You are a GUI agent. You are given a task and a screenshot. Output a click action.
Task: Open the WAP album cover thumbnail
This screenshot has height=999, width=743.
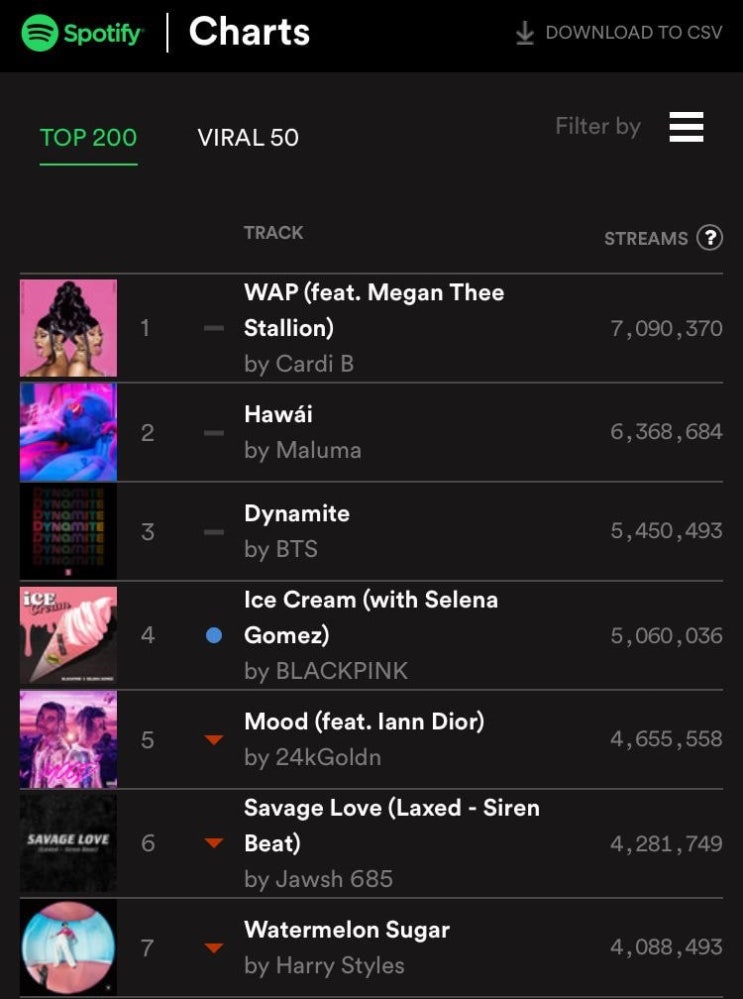(x=68, y=328)
